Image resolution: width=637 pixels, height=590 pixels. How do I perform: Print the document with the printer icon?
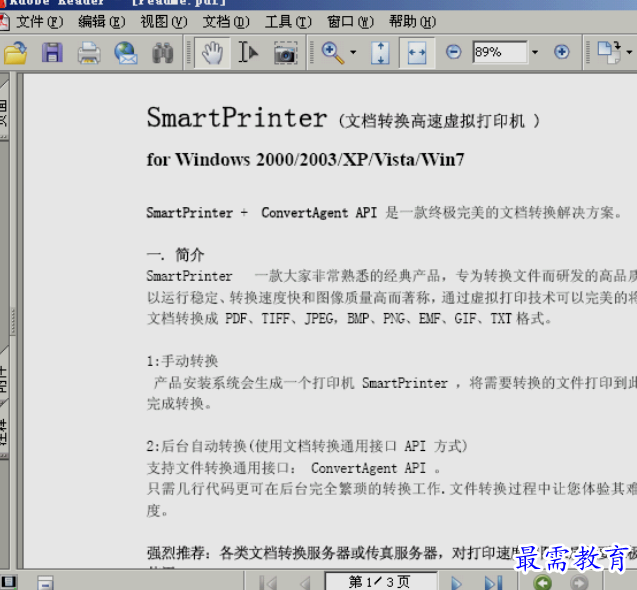point(89,53)
